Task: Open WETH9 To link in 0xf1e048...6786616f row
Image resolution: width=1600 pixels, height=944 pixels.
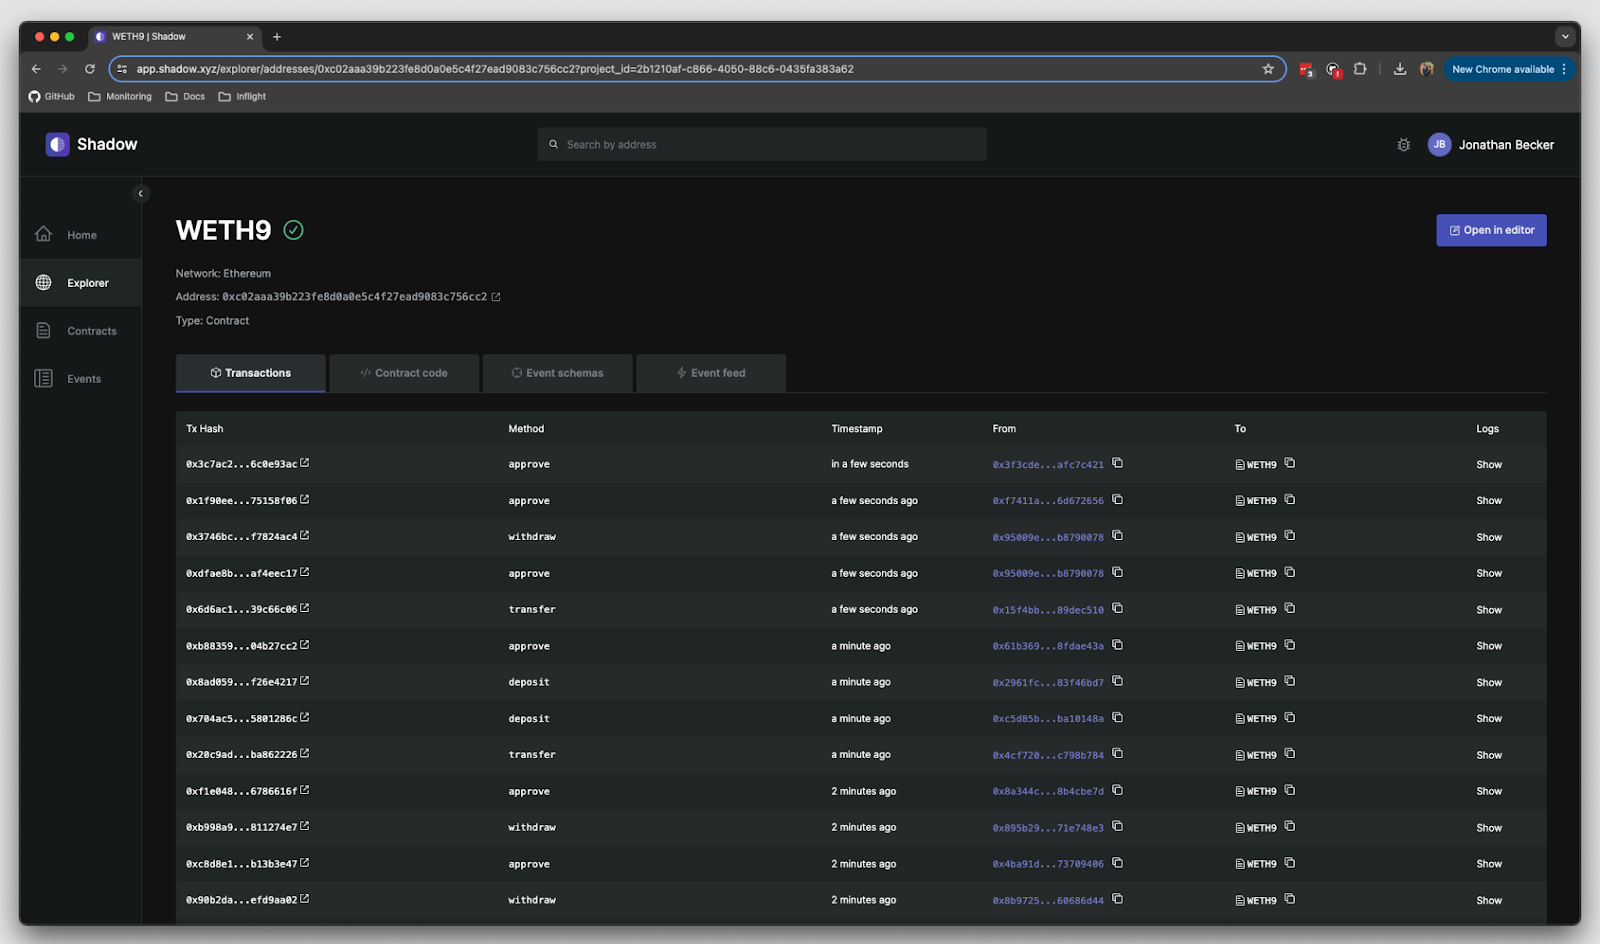Action: pyautogui.click(x=1256, y=791)
